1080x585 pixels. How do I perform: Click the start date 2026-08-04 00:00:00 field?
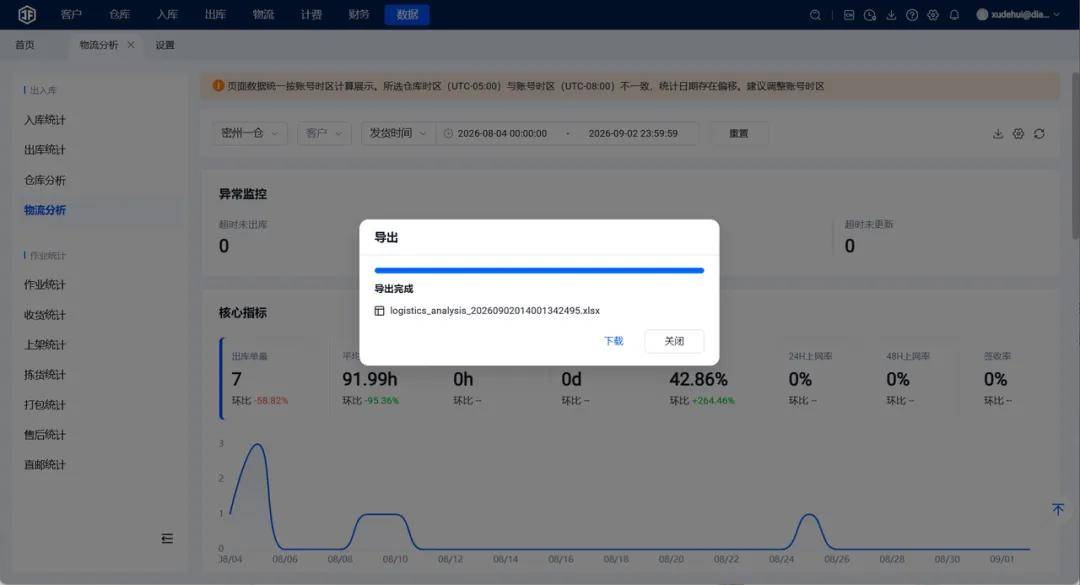coord(502,134)
